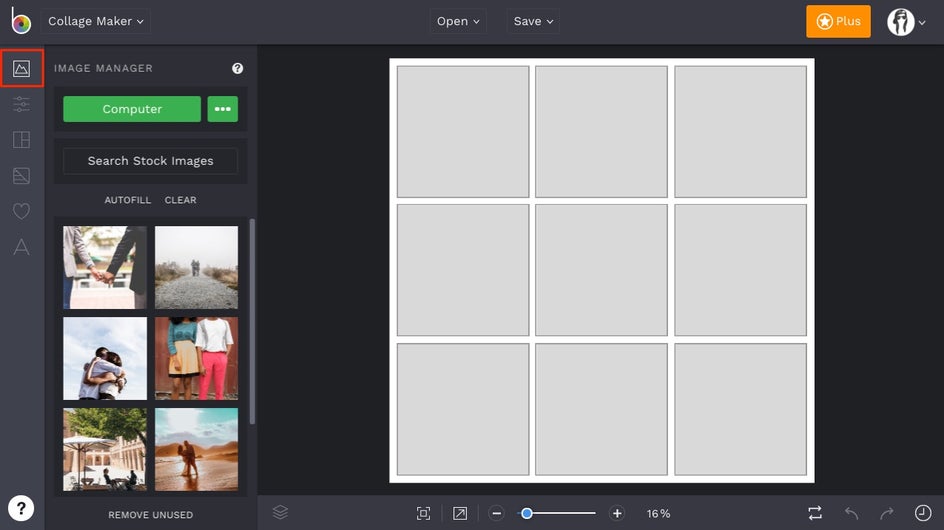944x530 pixels.
Task: Select the patio umbrella courtyard thumbnail
Action: tap(105, 449)
